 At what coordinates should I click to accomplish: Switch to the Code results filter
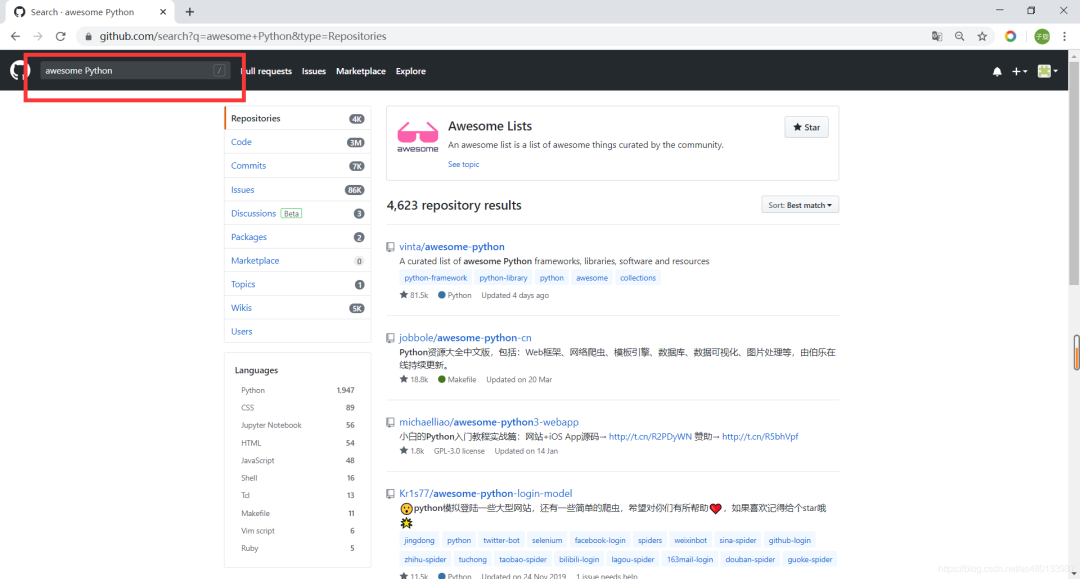click(x=241, y=142)
